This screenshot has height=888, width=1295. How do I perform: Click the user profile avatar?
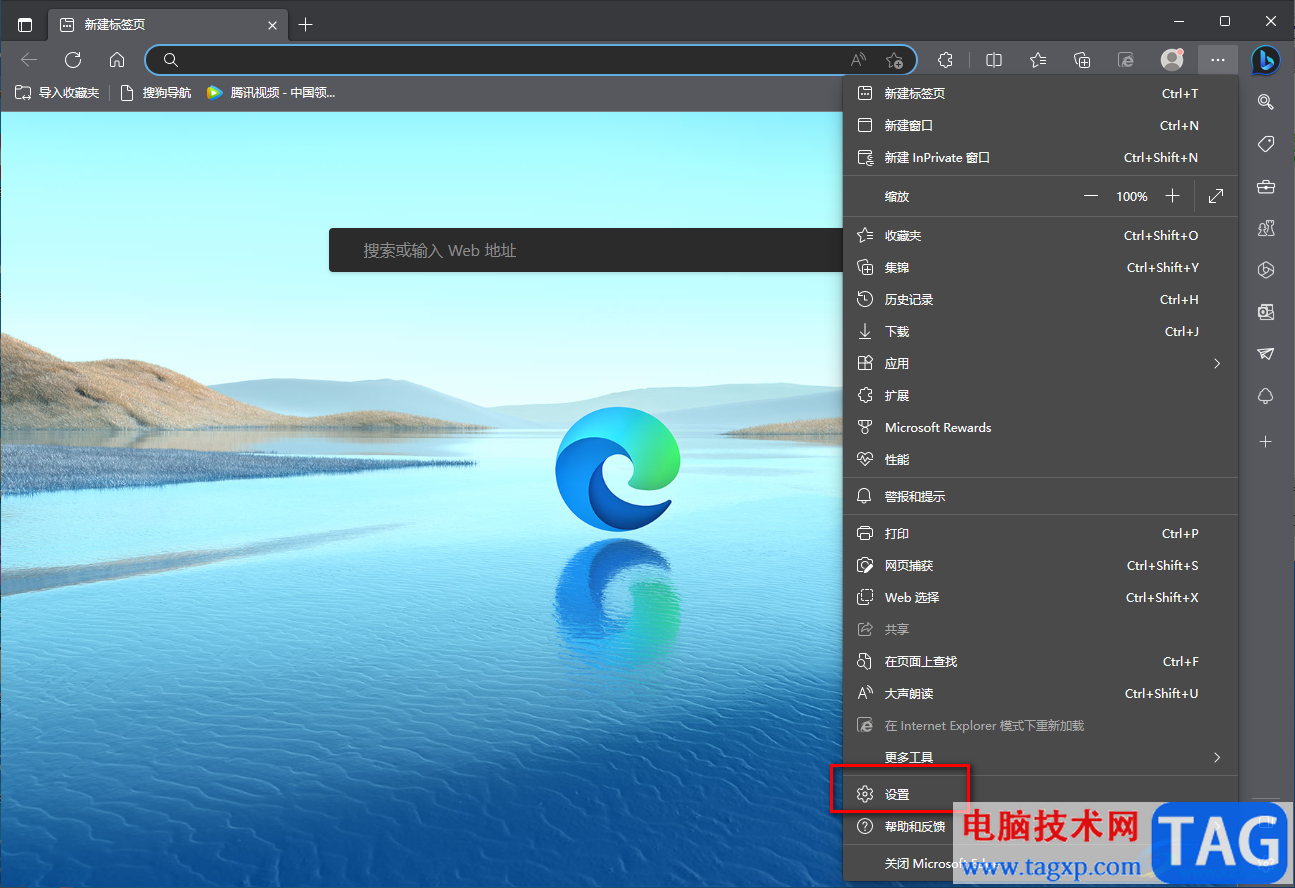pyautogui.click(x=1172, y=60)
